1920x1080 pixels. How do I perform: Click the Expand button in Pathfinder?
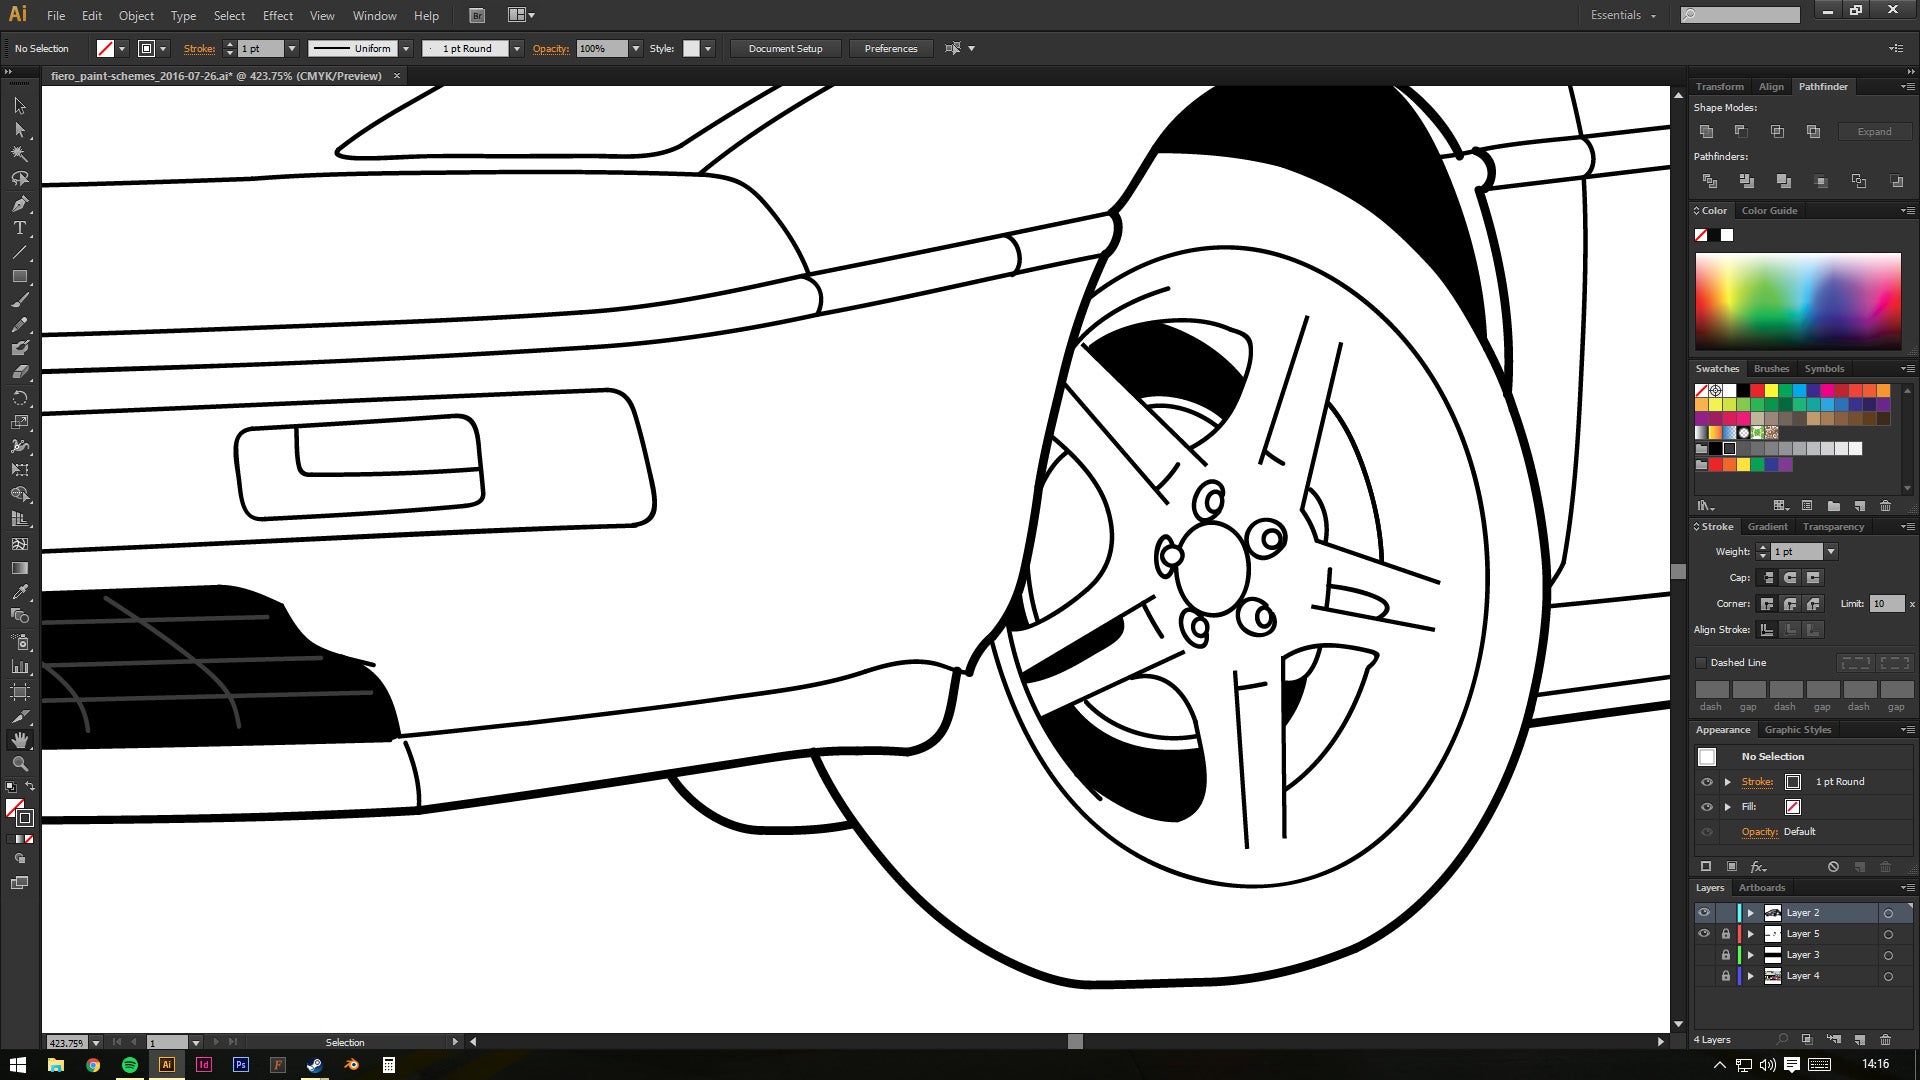click(x=1874, y=131)
